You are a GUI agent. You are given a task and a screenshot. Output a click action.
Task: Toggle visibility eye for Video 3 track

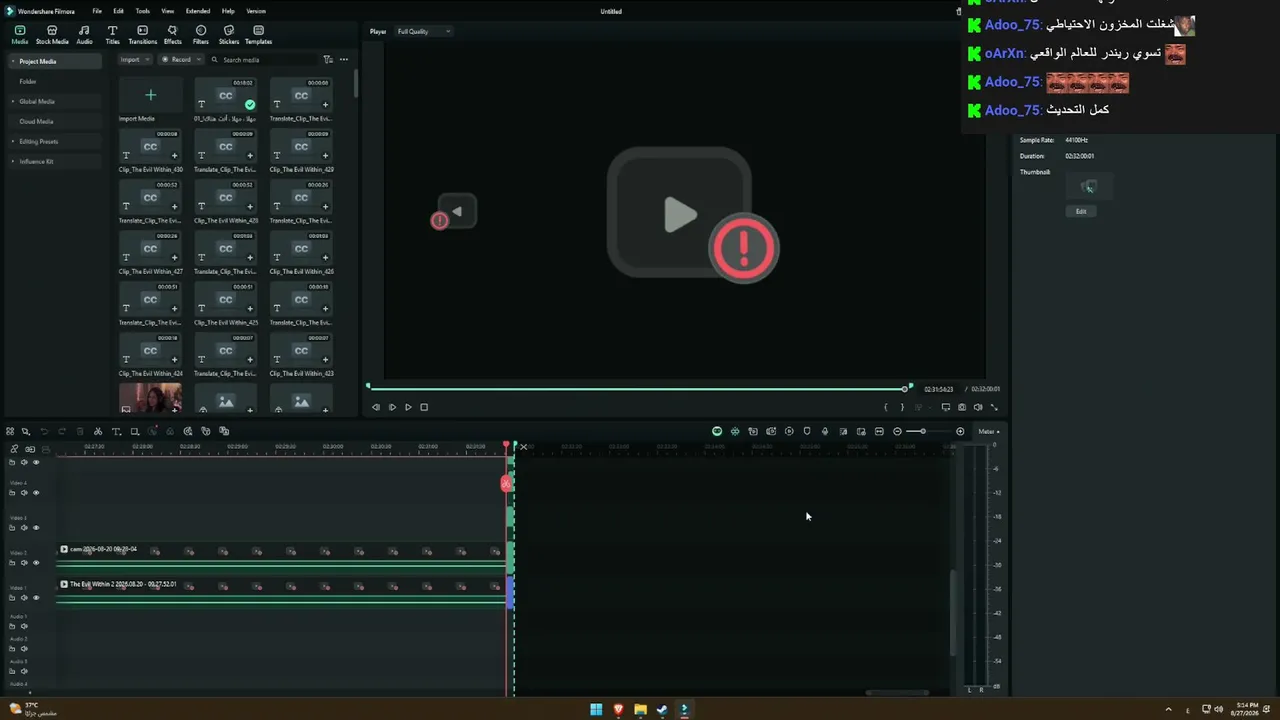click(x=36, y=528)
